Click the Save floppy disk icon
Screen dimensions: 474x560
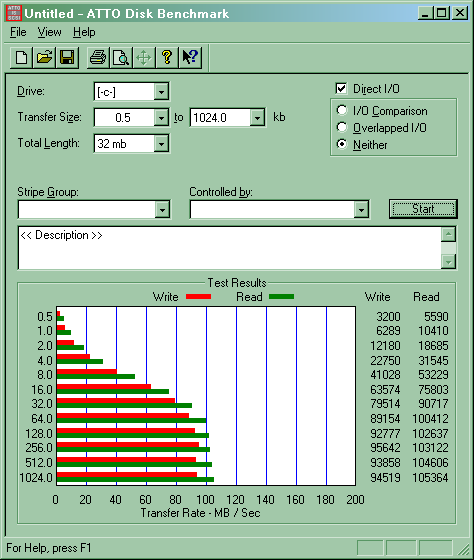coord(67,58)
